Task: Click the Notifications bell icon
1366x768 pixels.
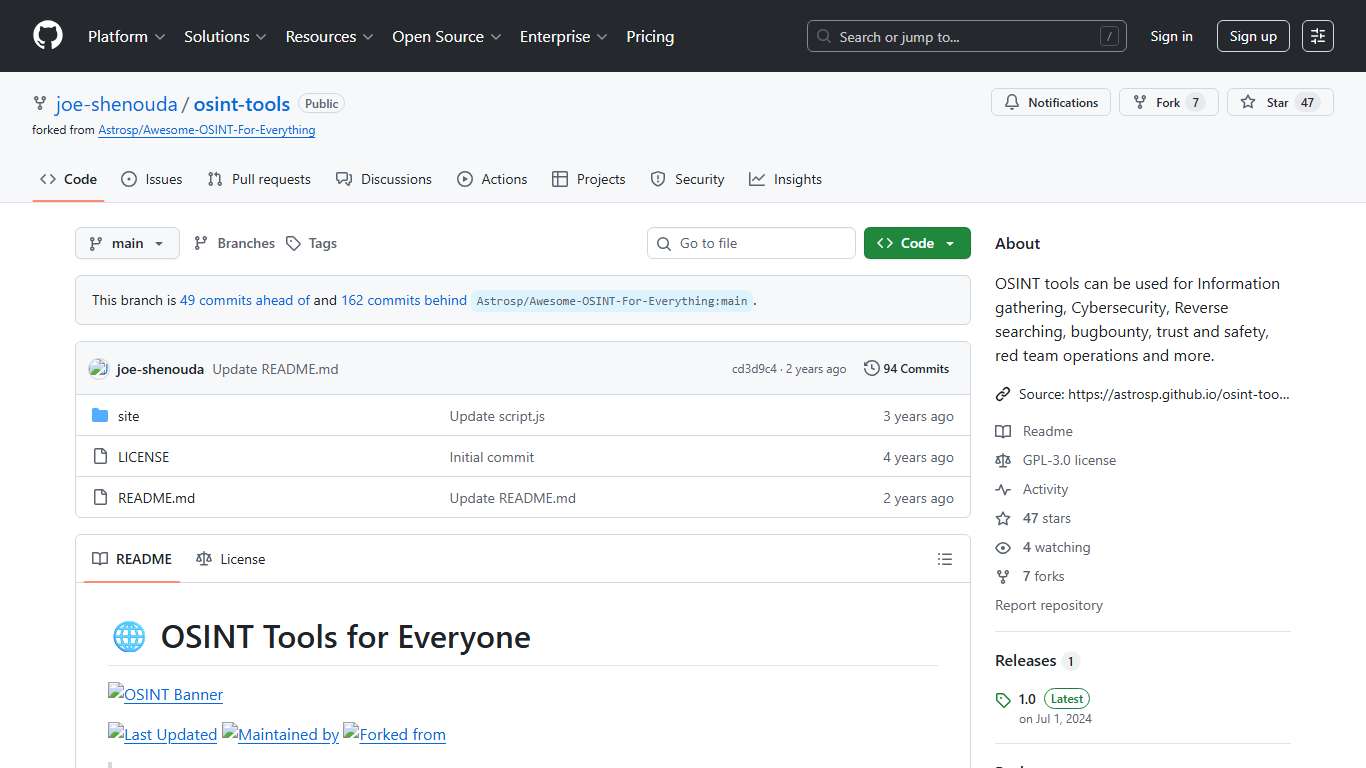Action: (1012, 101)
